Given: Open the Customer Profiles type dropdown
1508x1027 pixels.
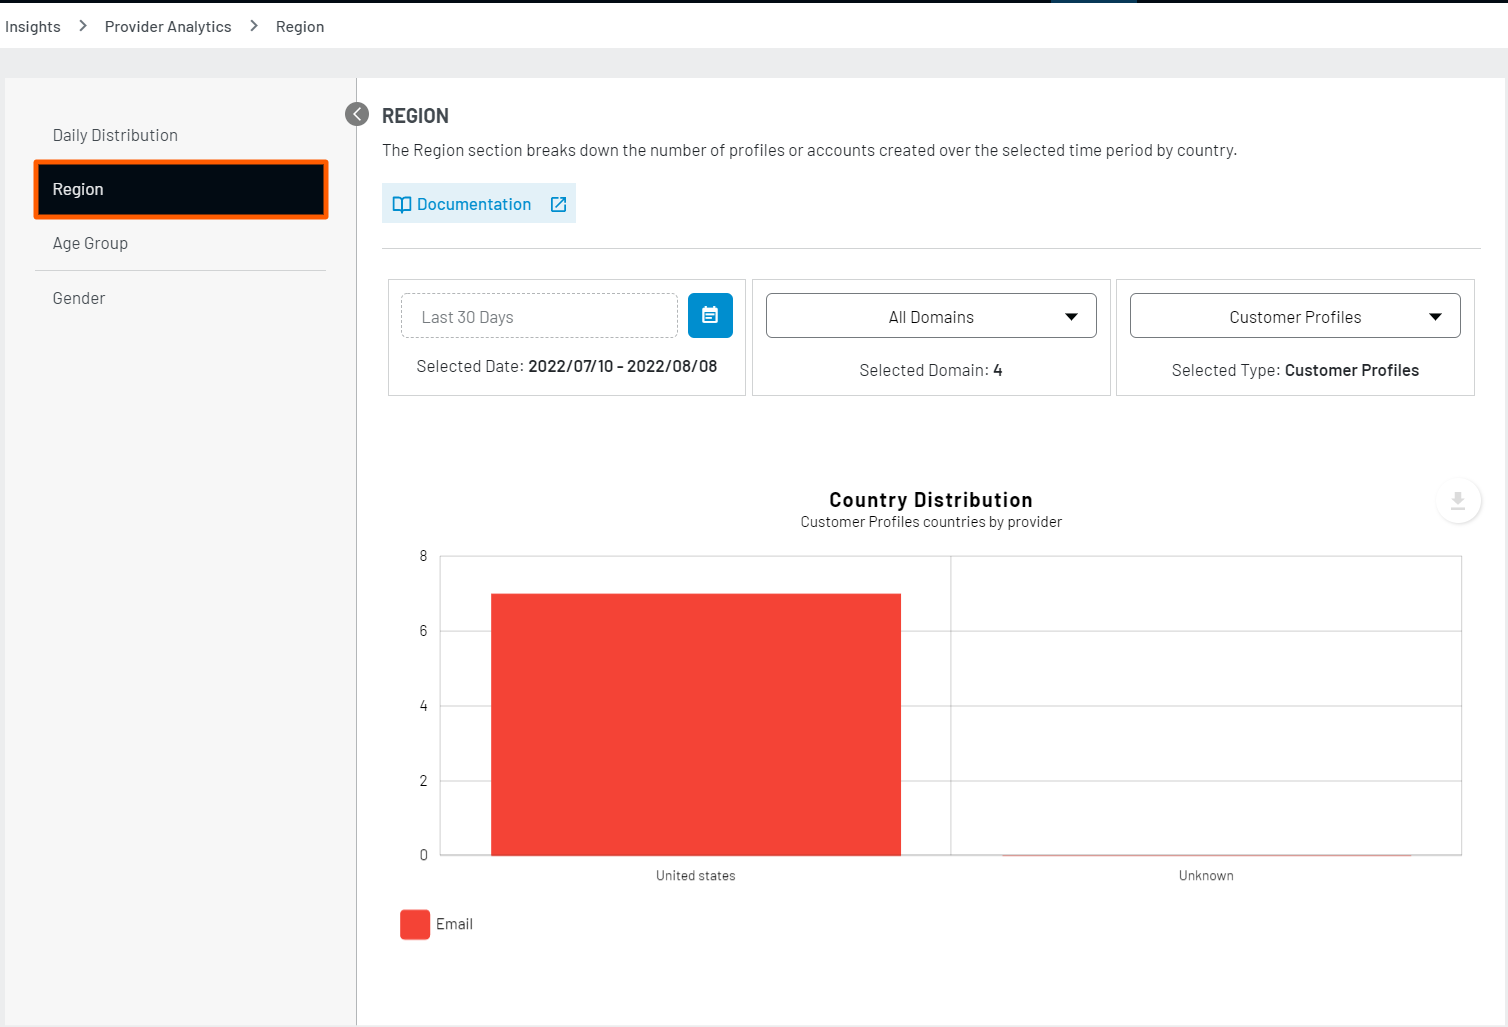Looking at the screenshot, I should coord(1294,316).
